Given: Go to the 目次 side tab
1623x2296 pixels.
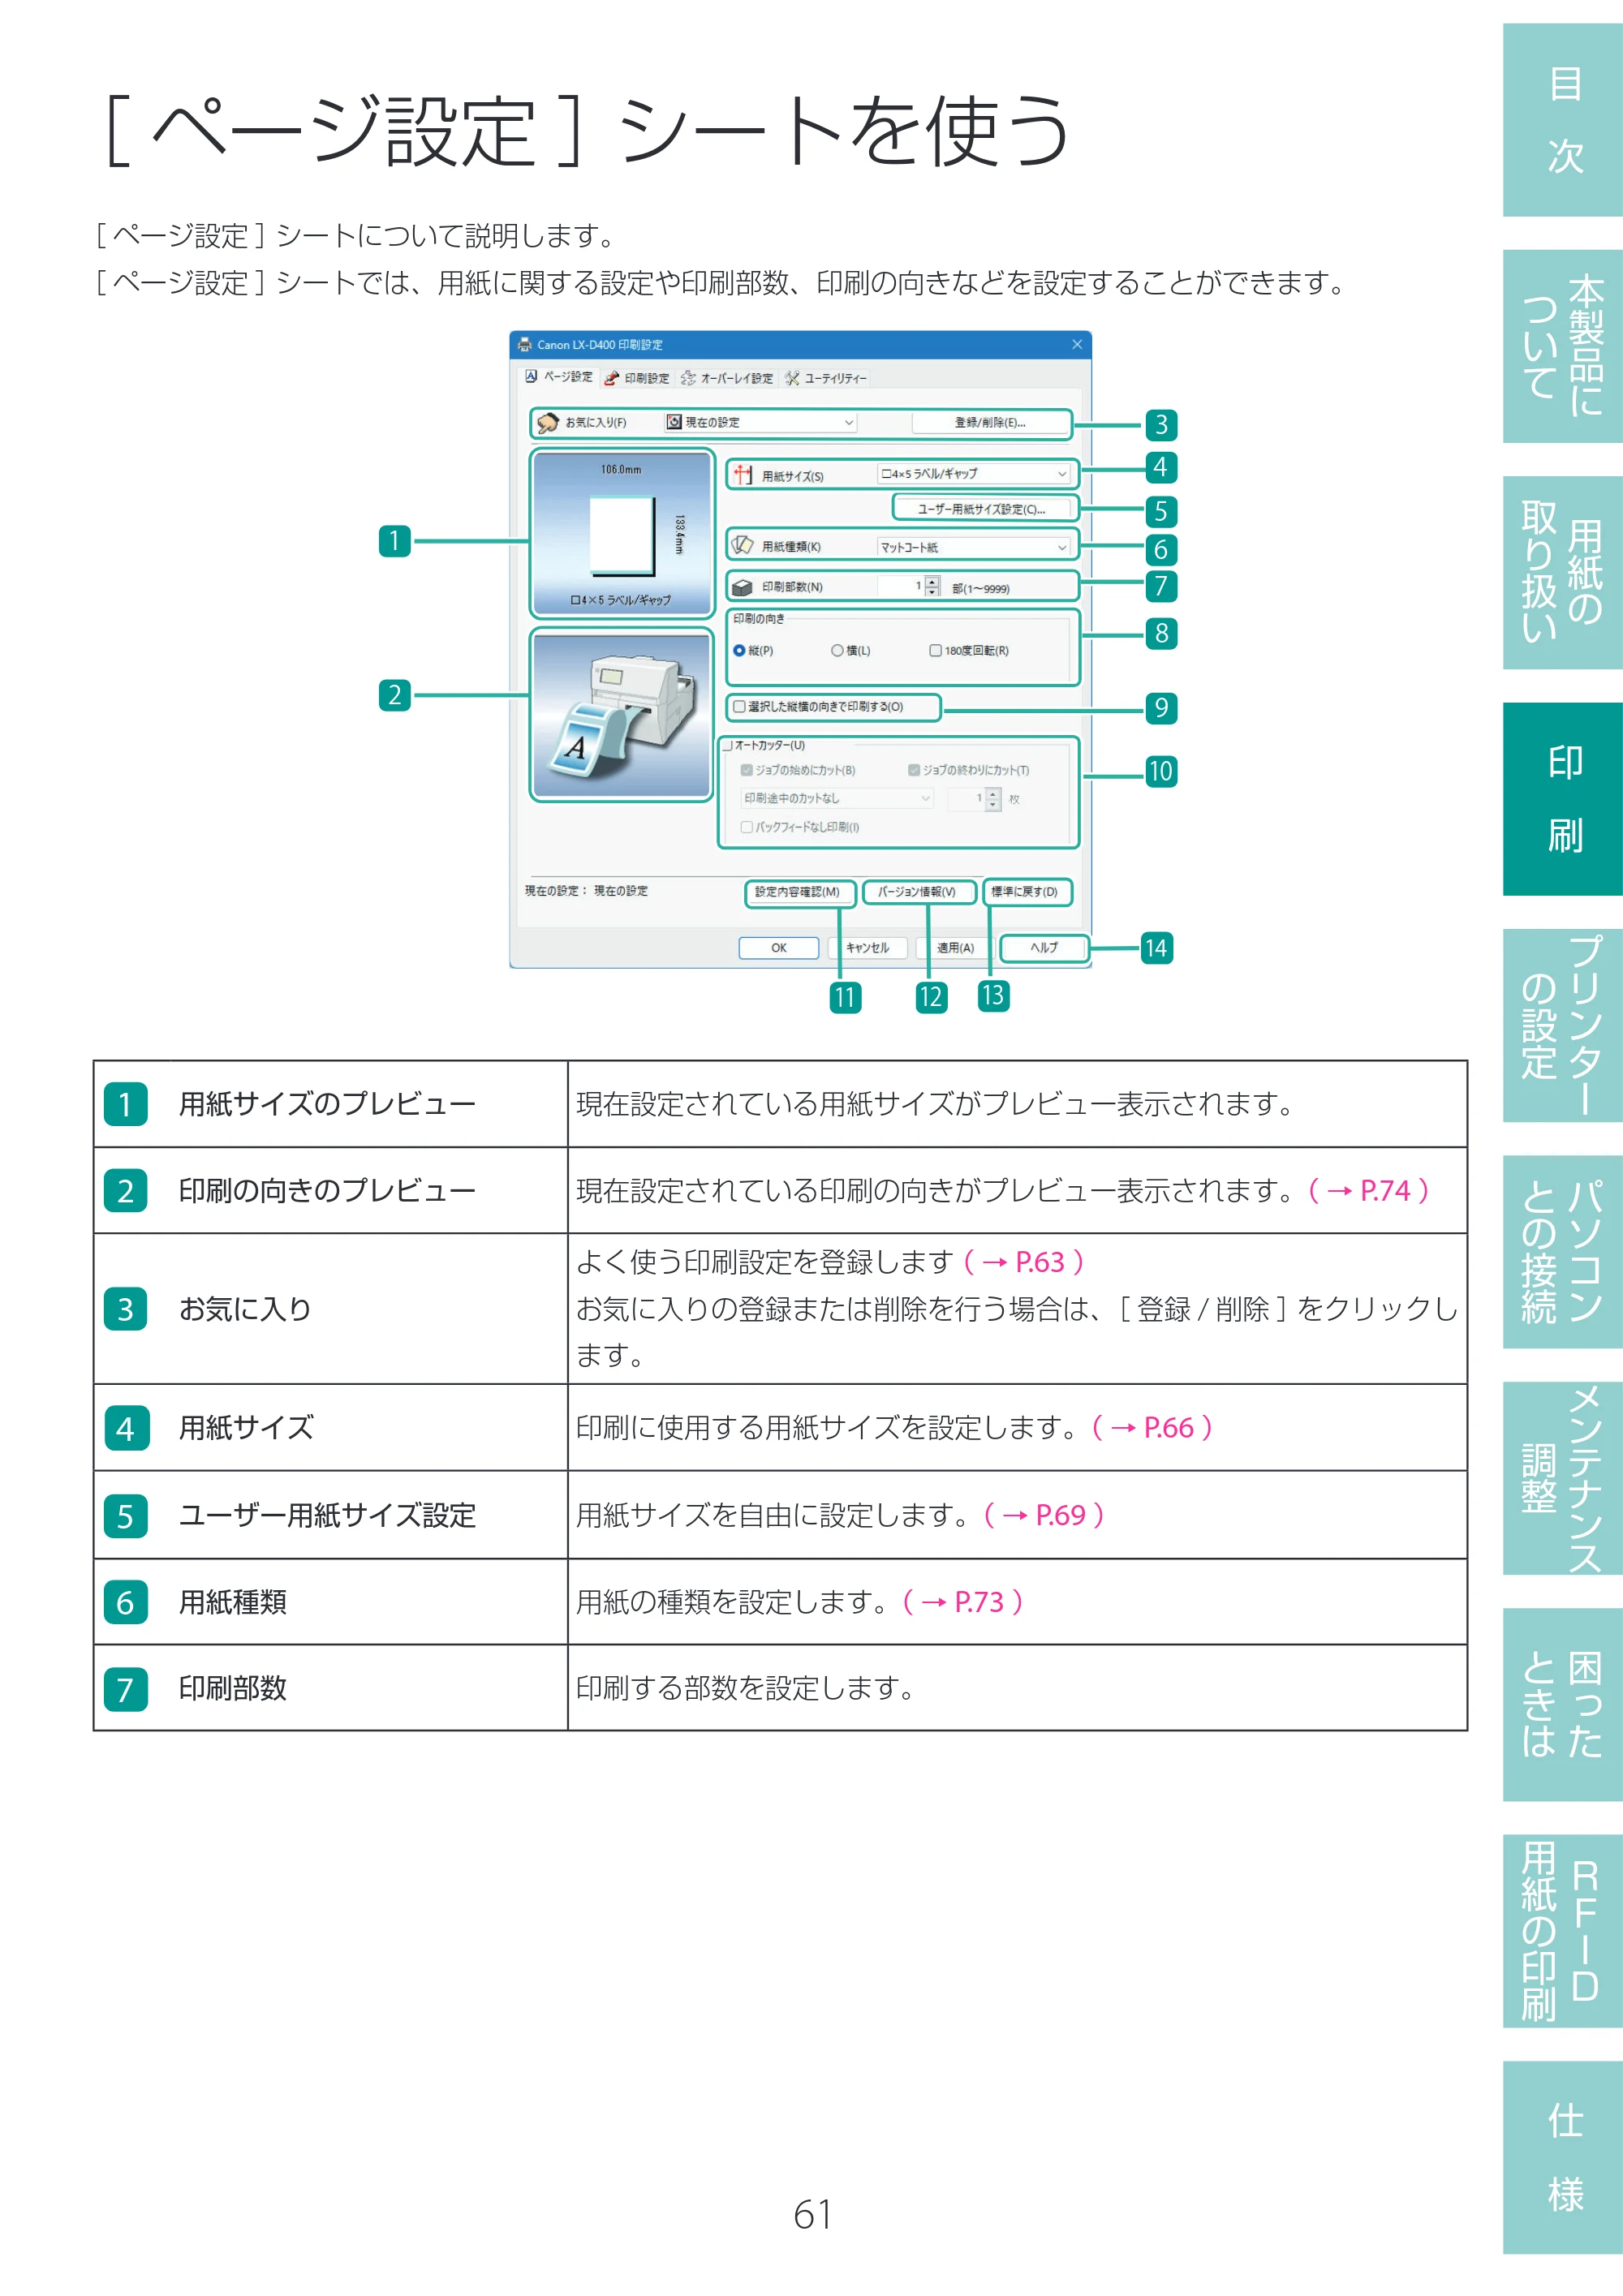Looking at the screenshot, I should coord(1563,121).
